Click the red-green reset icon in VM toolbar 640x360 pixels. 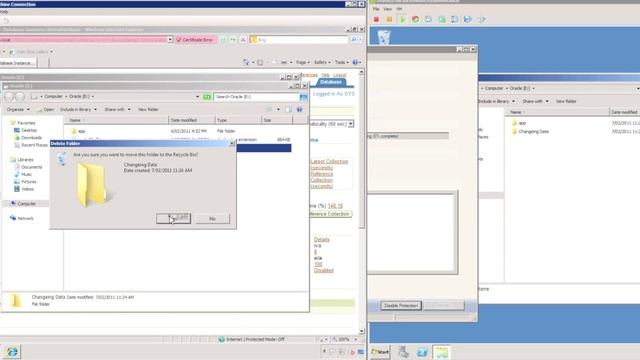(416, 19)
